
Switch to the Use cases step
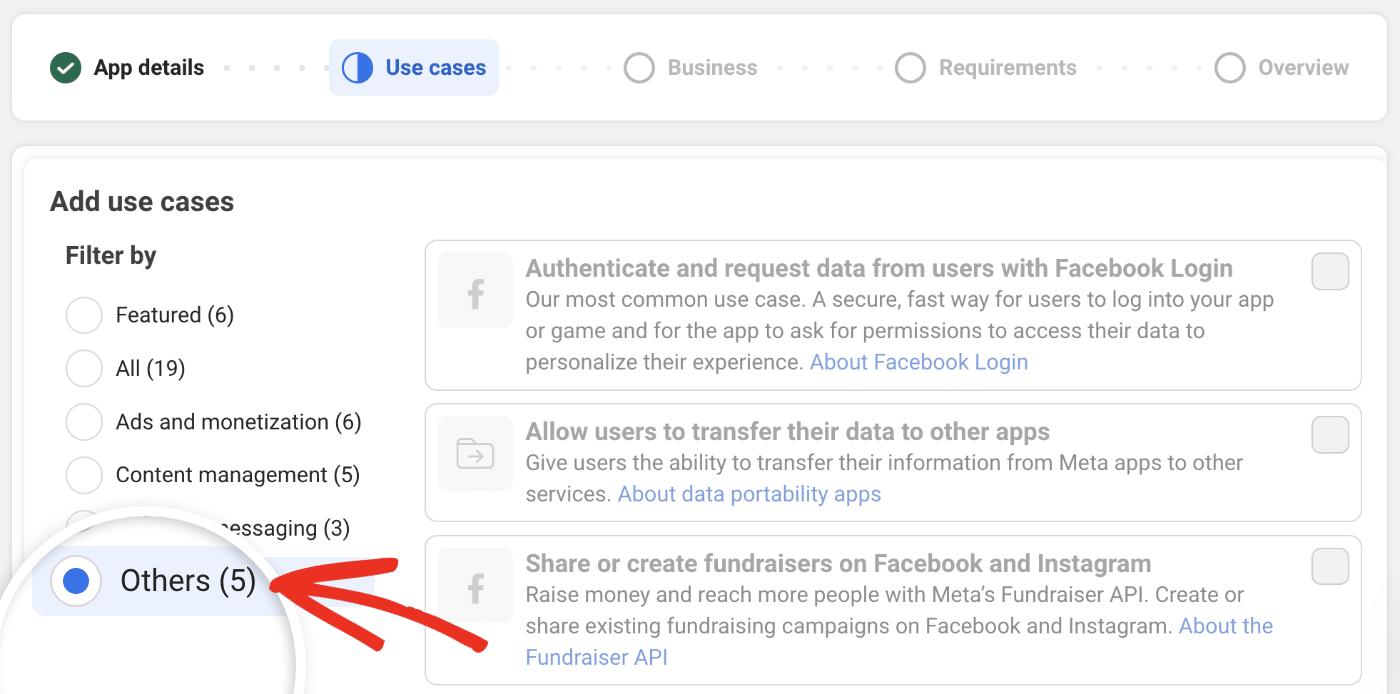tap(435, 68)
